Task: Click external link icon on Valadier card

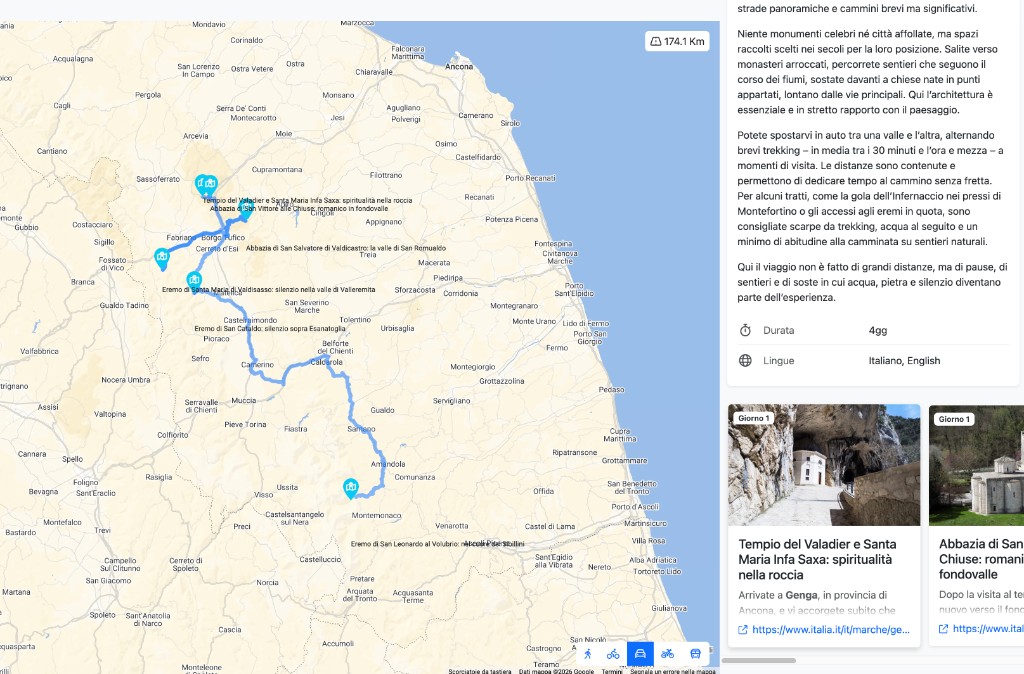Action: (743, 630)
